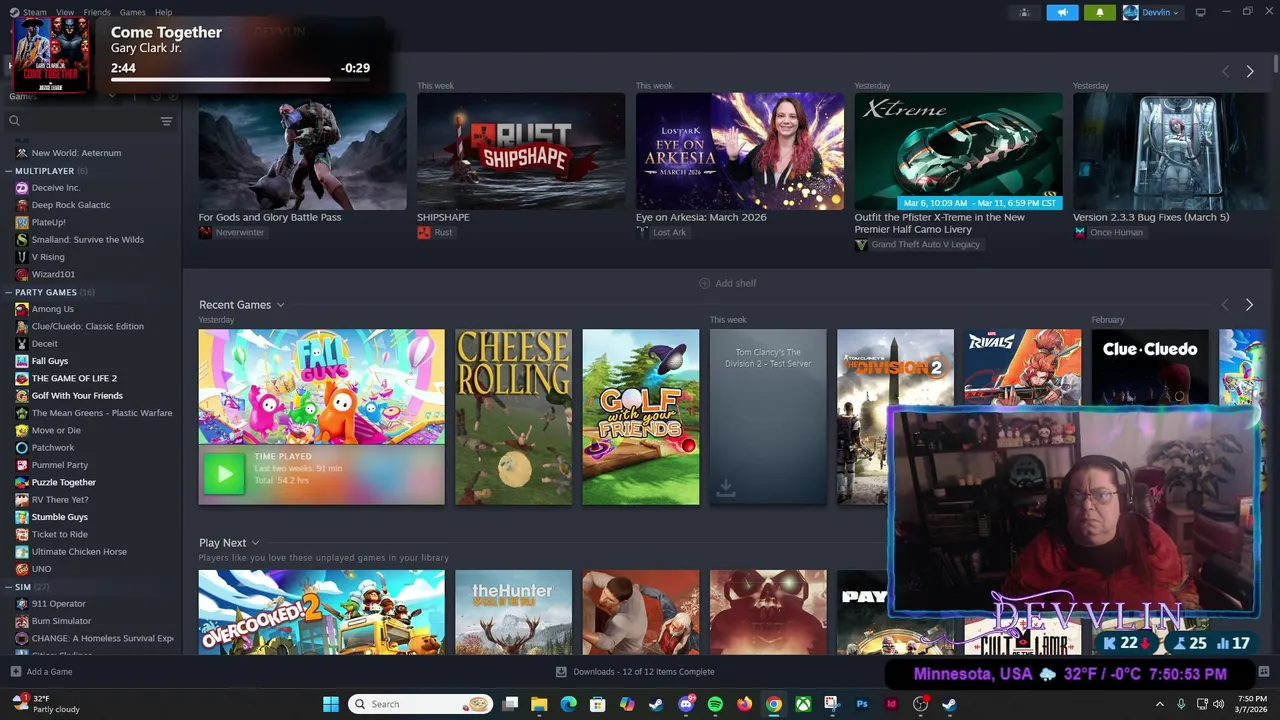This screenshot has height=720, width=1280.
Task: Open SHIPSHAPE Rust news item
Action: click(521, 151)
